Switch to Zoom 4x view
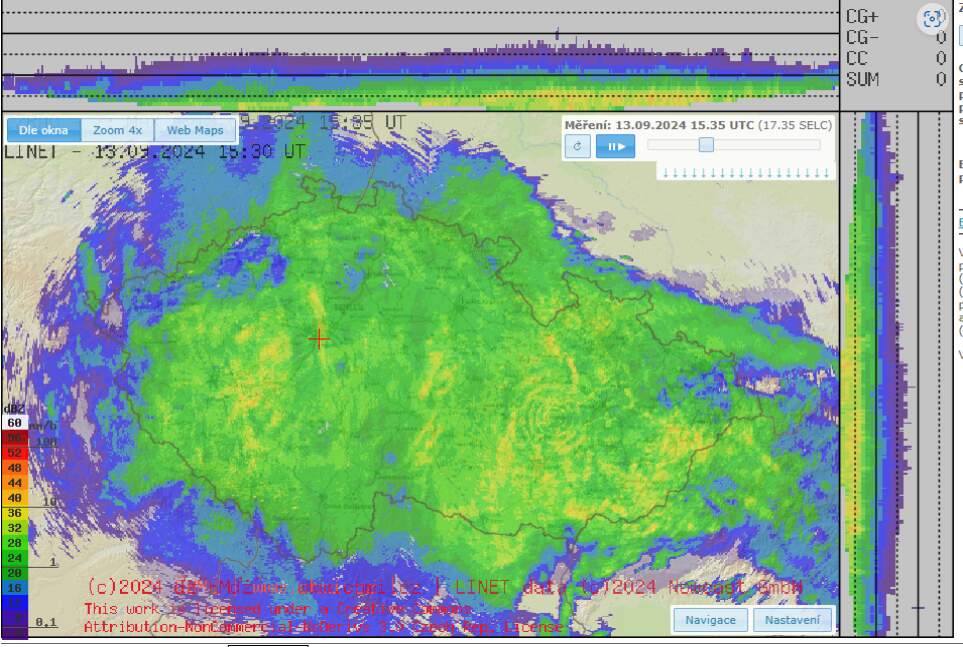 point(117,130)
